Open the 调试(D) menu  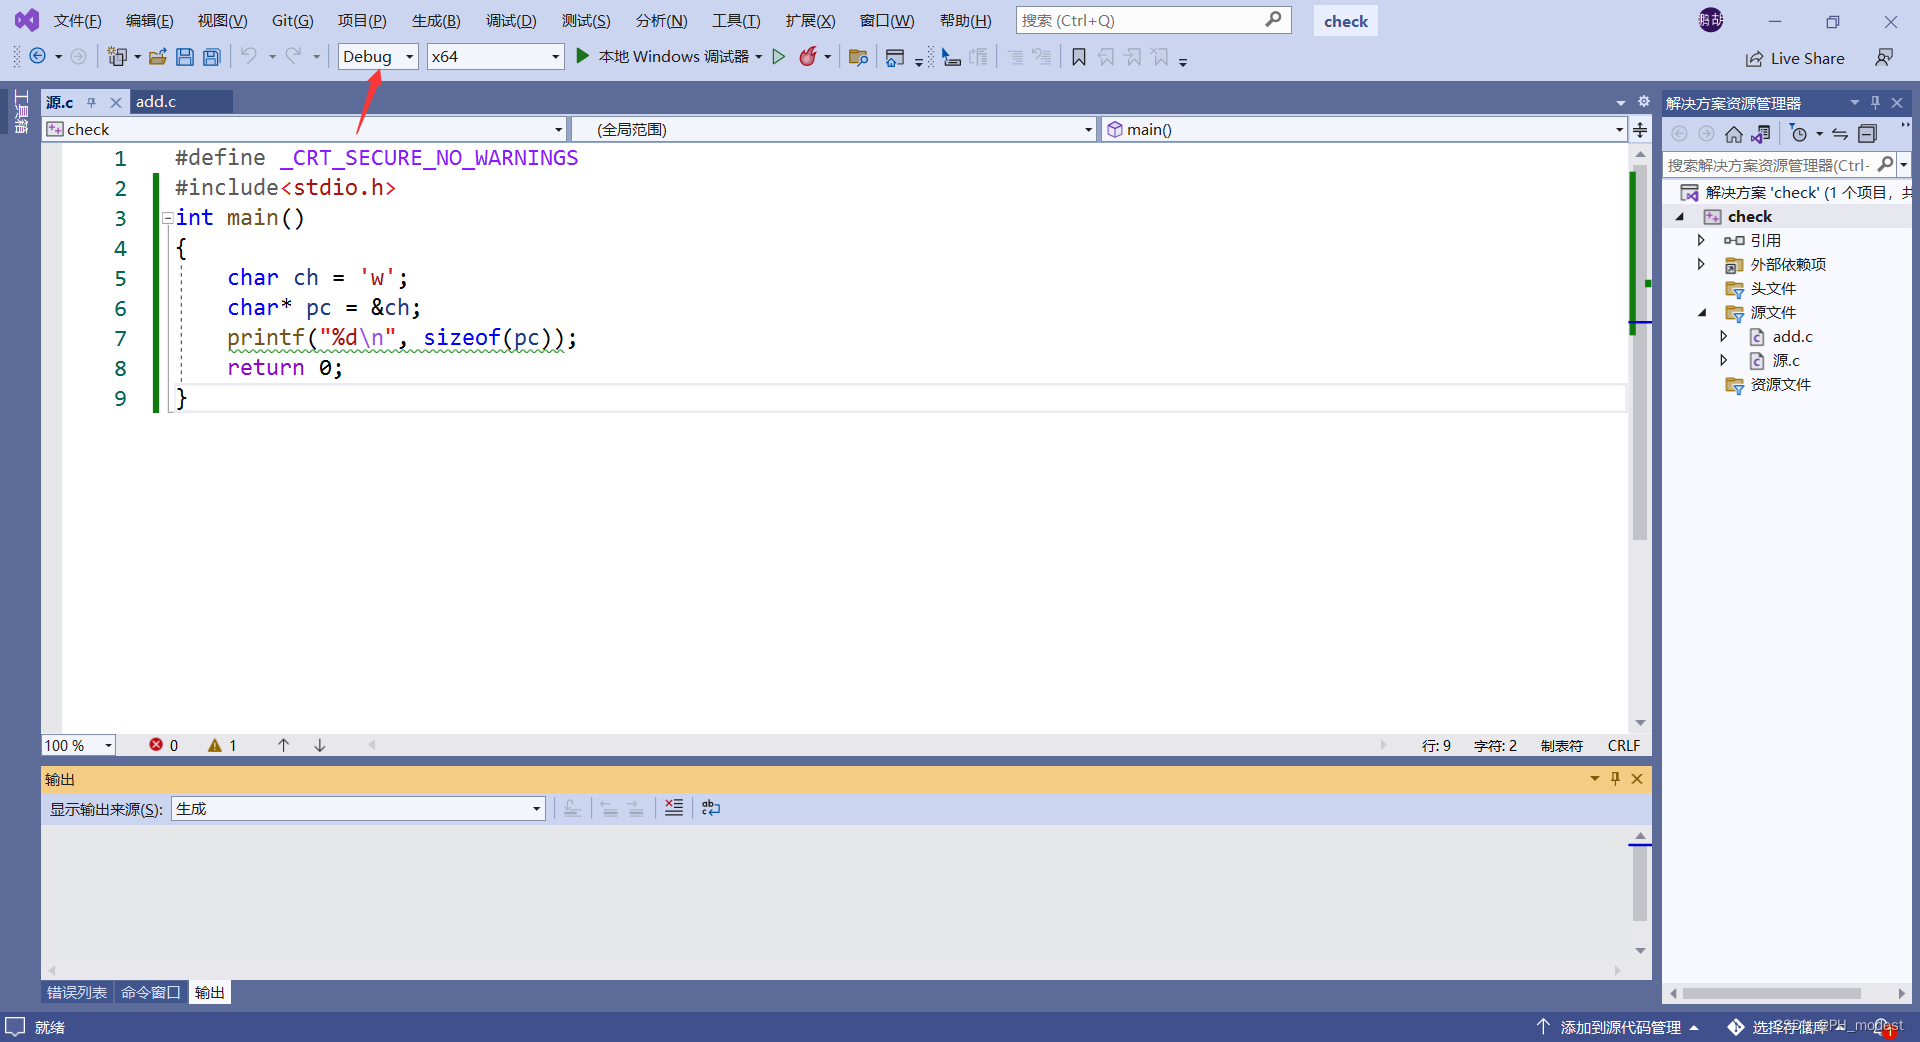pos(511,20)
